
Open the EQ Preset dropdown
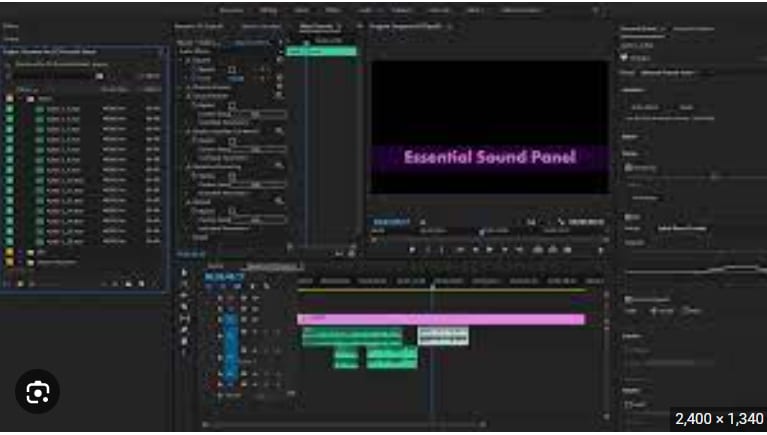pyautogui.click(x=681, y=229)
